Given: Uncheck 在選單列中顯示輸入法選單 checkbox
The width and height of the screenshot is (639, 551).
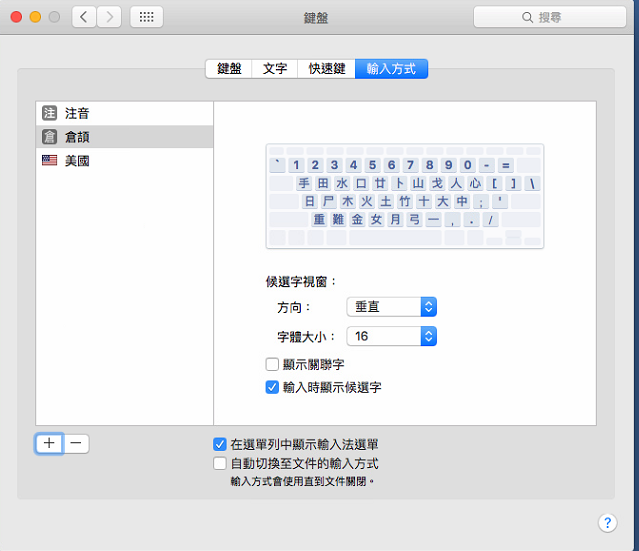Looking at the screenshot, I should click(x=220, y=444).
